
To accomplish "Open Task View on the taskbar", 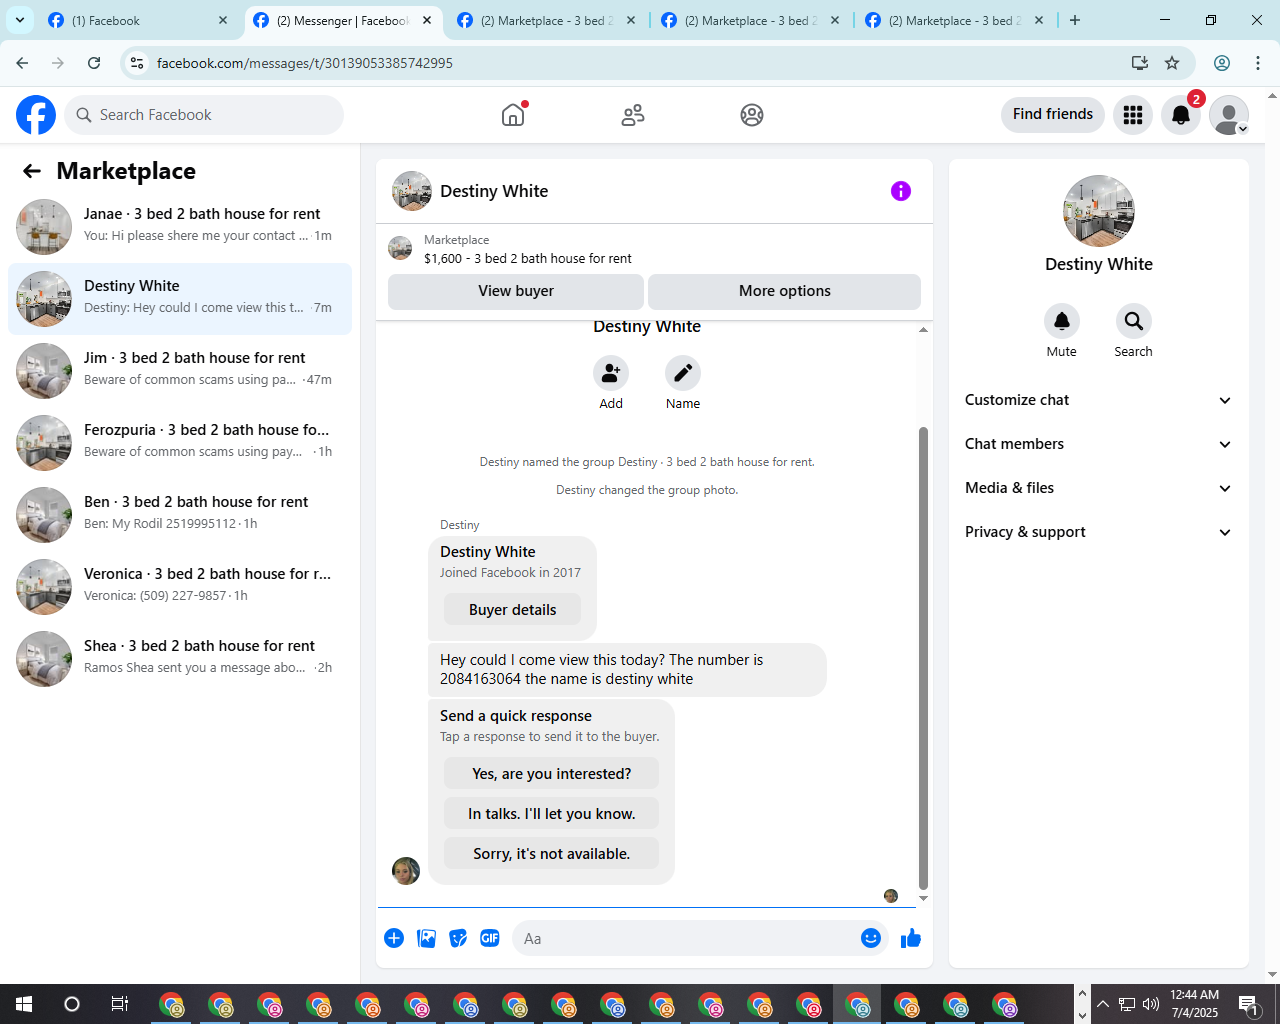I will (120, 1004).
